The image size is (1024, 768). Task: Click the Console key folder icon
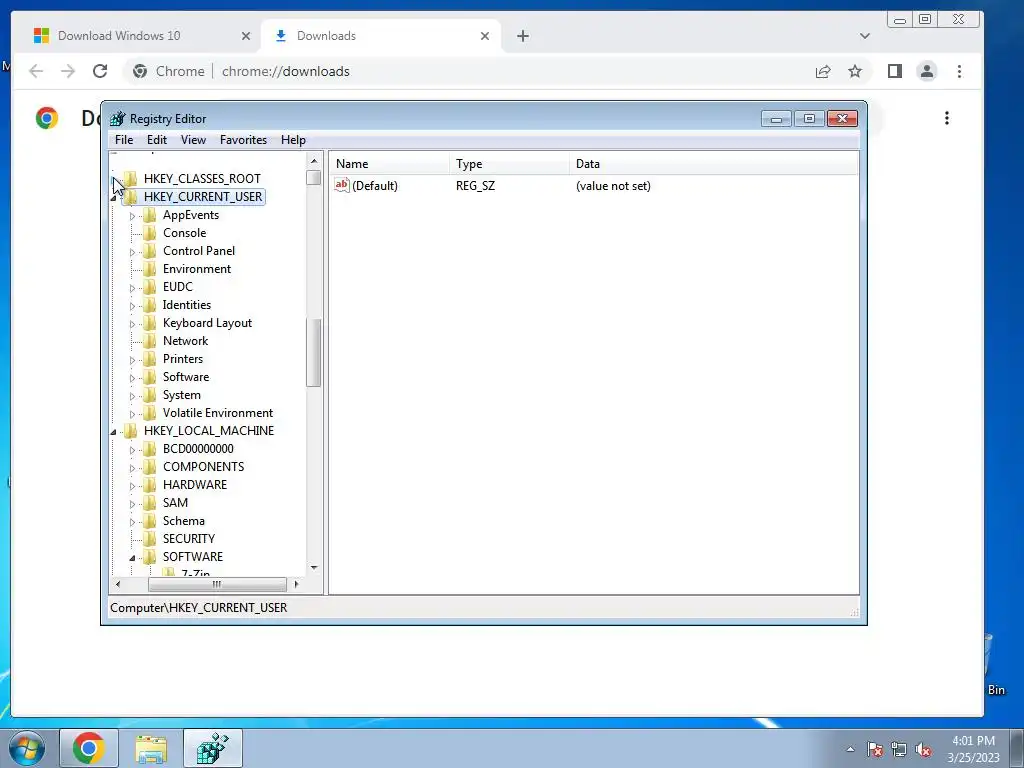[x=150, y=233]
